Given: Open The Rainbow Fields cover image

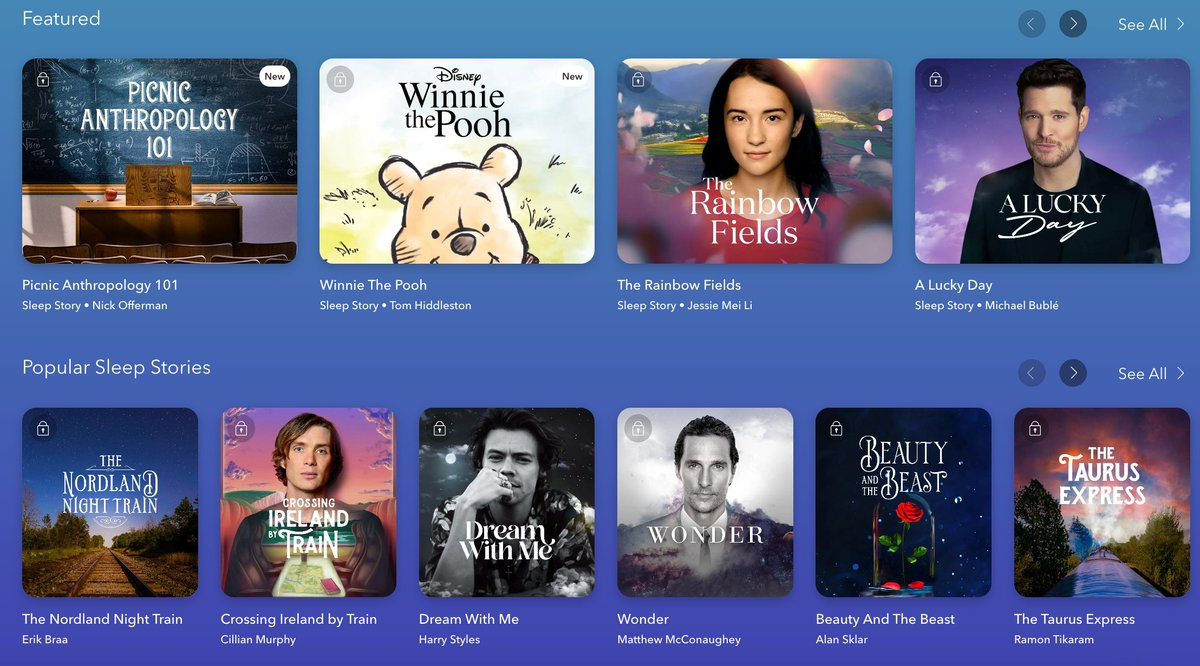Looking at the screenshot, I should pyautogui.click(x=755, y=161).
